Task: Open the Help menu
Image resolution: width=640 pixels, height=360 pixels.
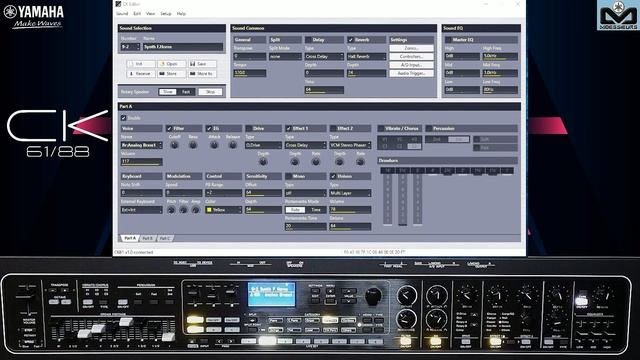Action: point(181,14)
